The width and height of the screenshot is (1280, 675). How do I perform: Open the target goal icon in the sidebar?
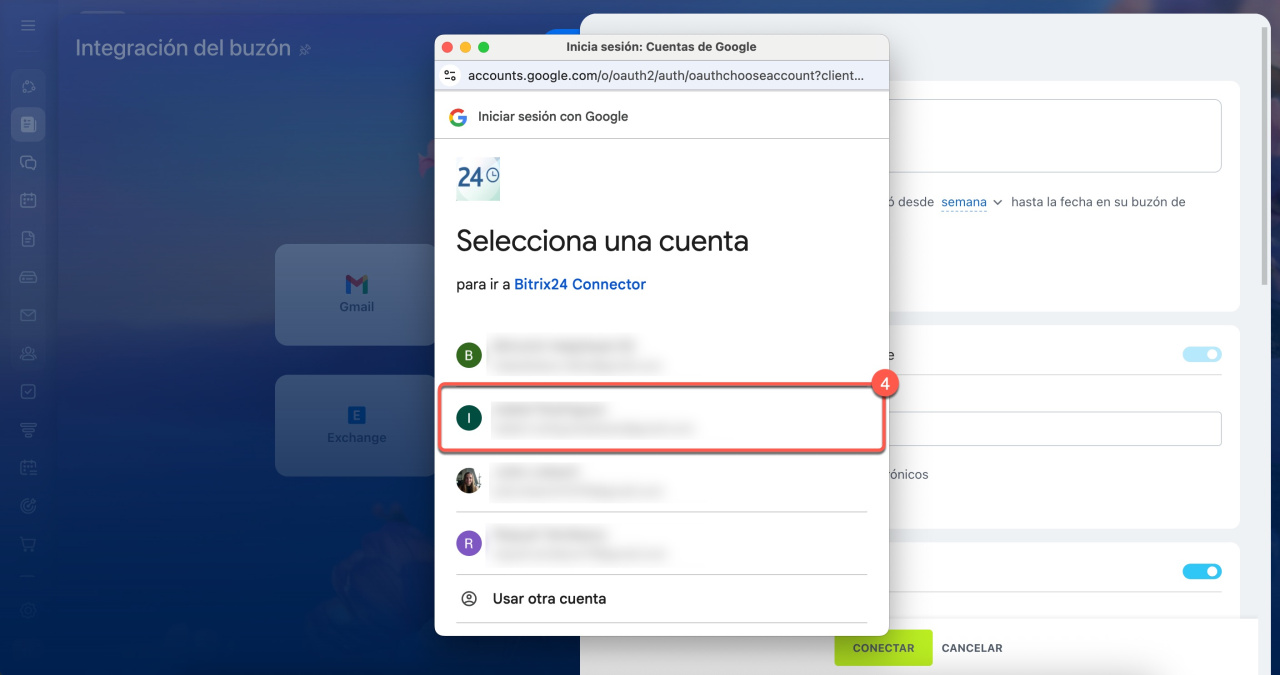point(28,506)
